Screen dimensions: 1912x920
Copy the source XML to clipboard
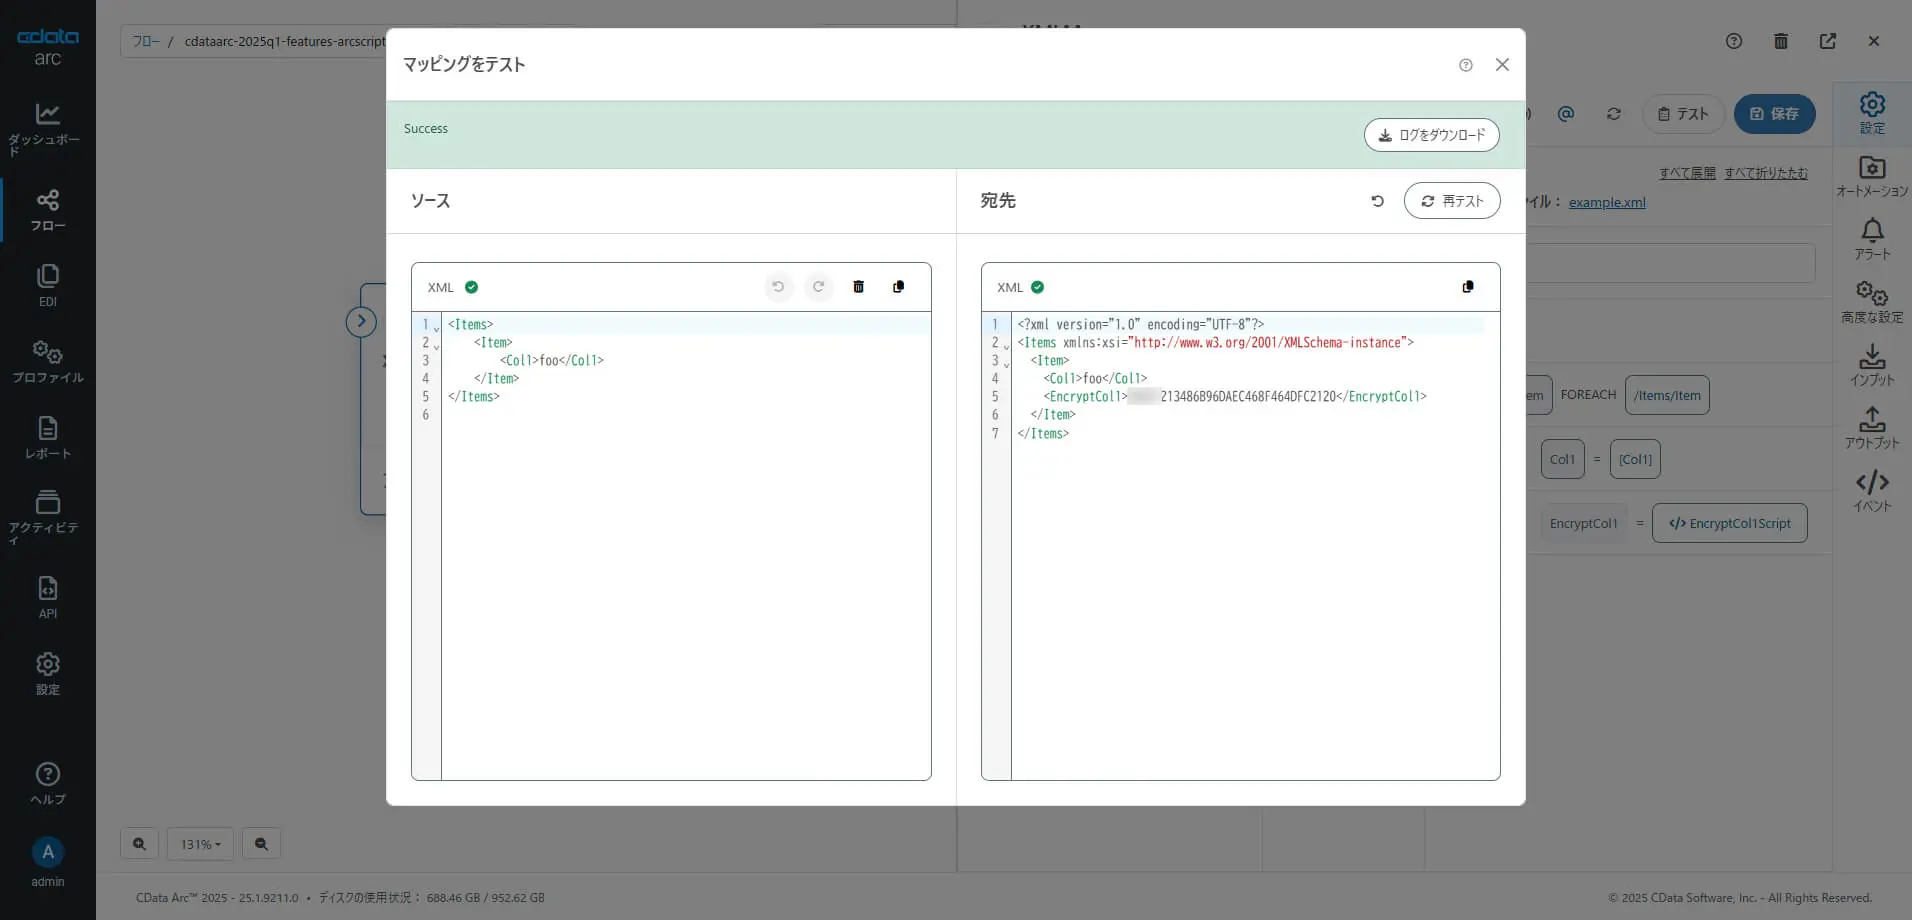click(x=898, y=287)
